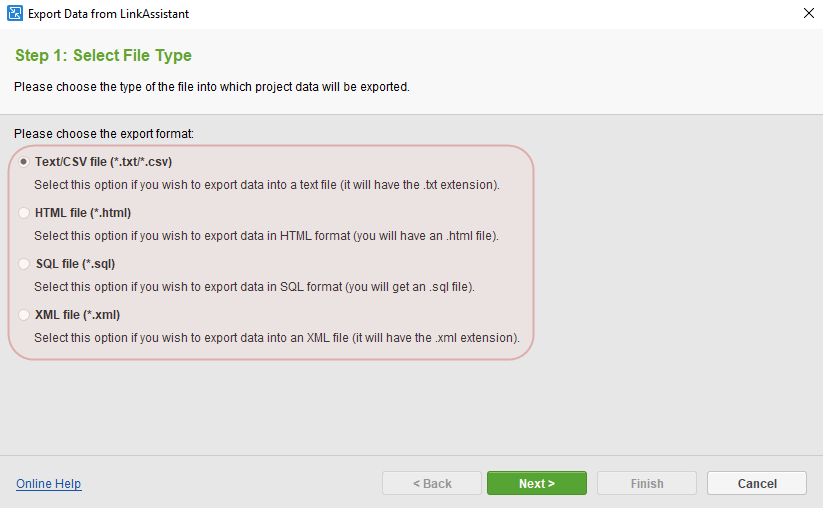The height and width of the screenshot is (508, 823).
Task: Click the XML file description line
Action: [x=276, y=338]
